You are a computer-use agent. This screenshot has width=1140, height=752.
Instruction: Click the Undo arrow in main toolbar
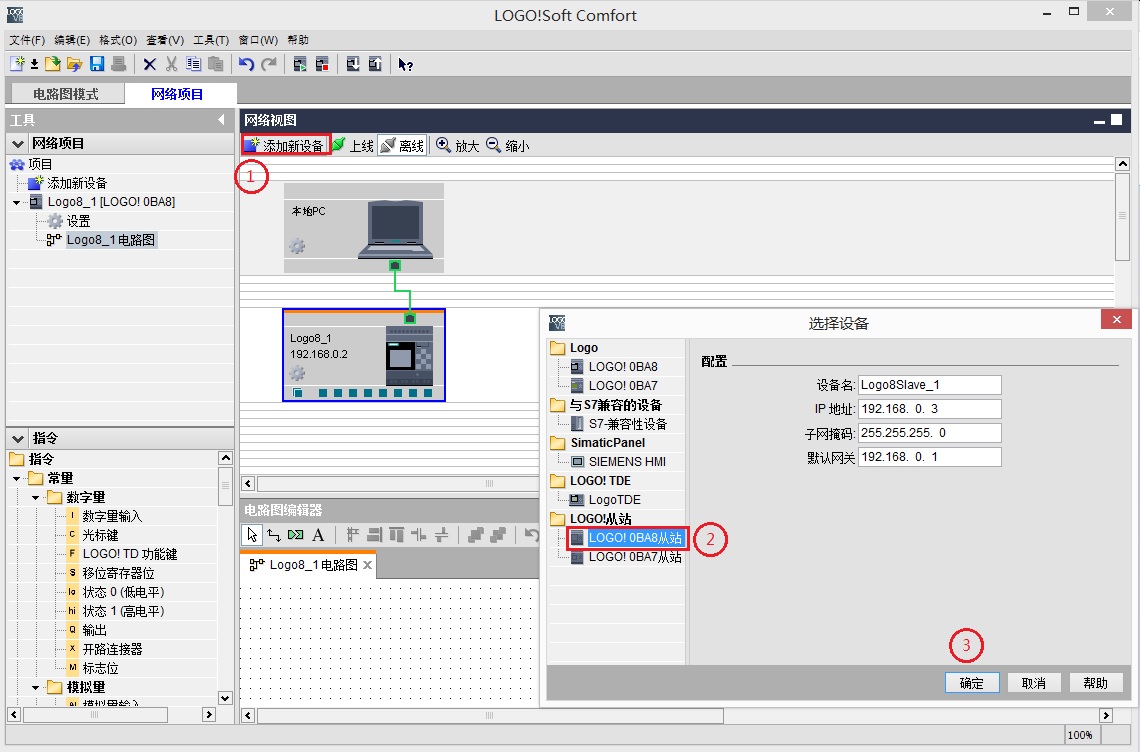(x=246, y=64)
